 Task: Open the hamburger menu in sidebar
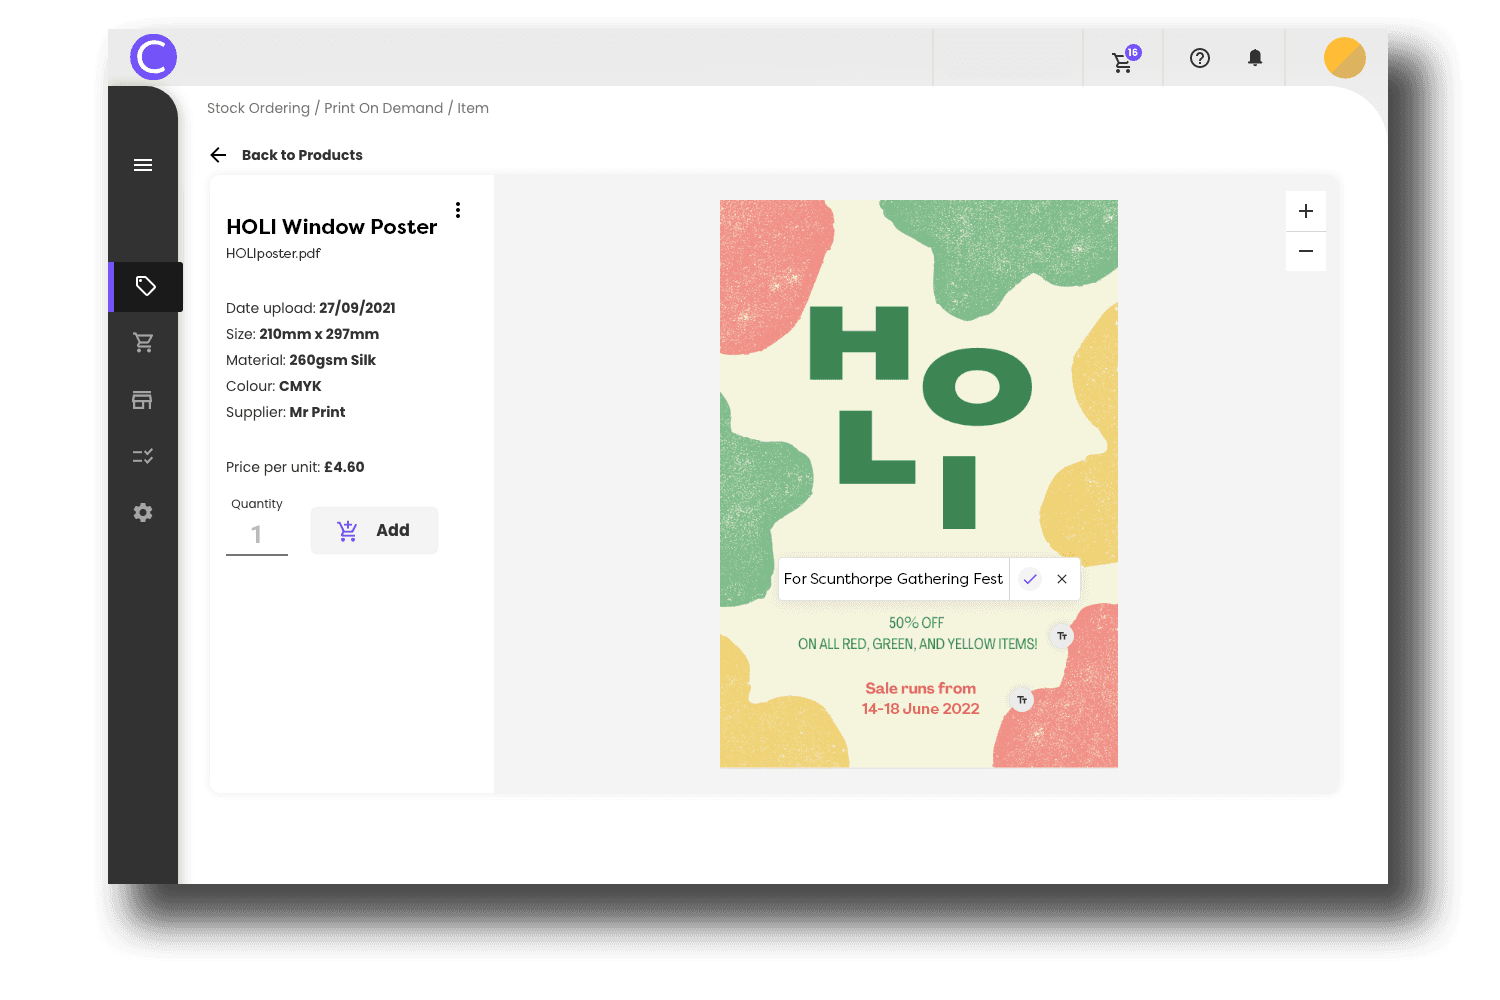[143, 165]
